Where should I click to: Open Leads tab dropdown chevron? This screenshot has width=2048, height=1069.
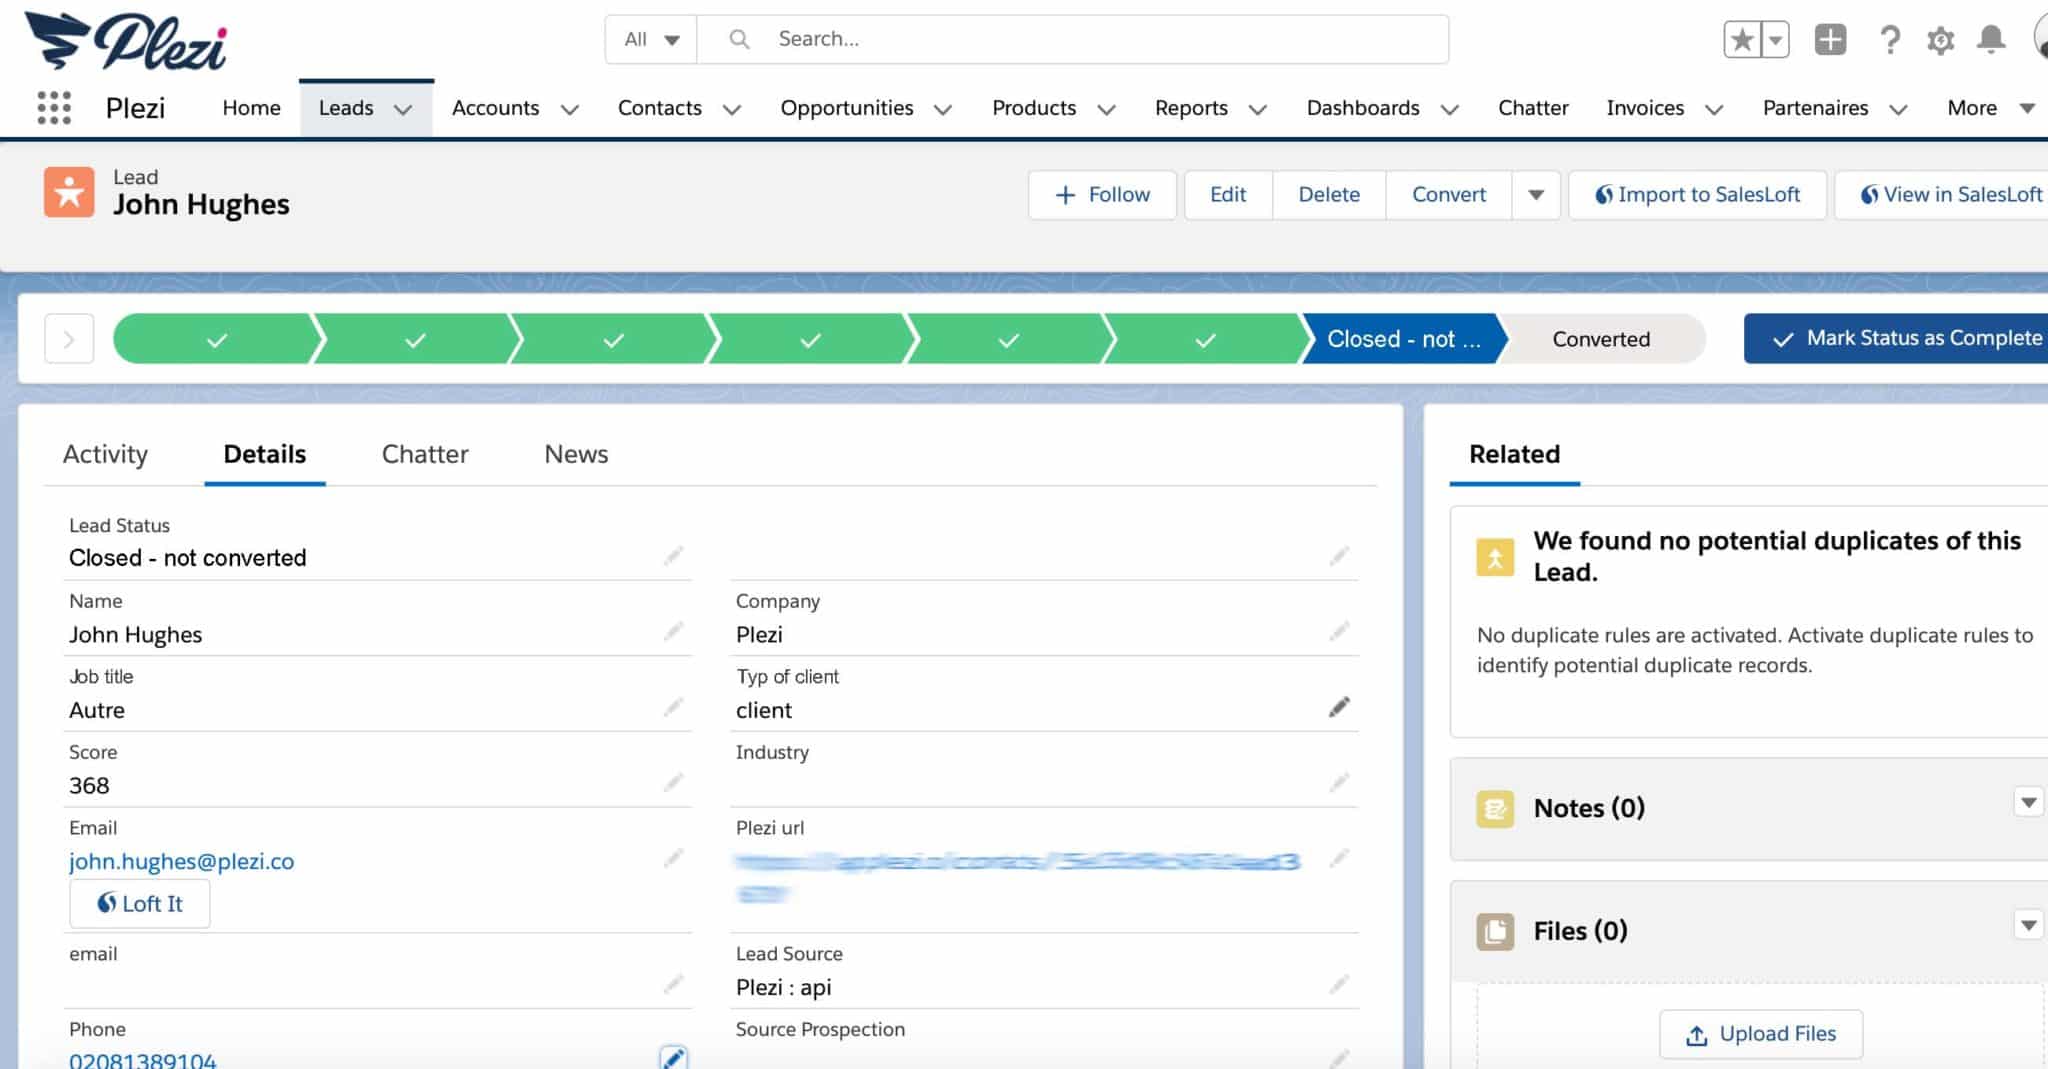tap(403, 110)
